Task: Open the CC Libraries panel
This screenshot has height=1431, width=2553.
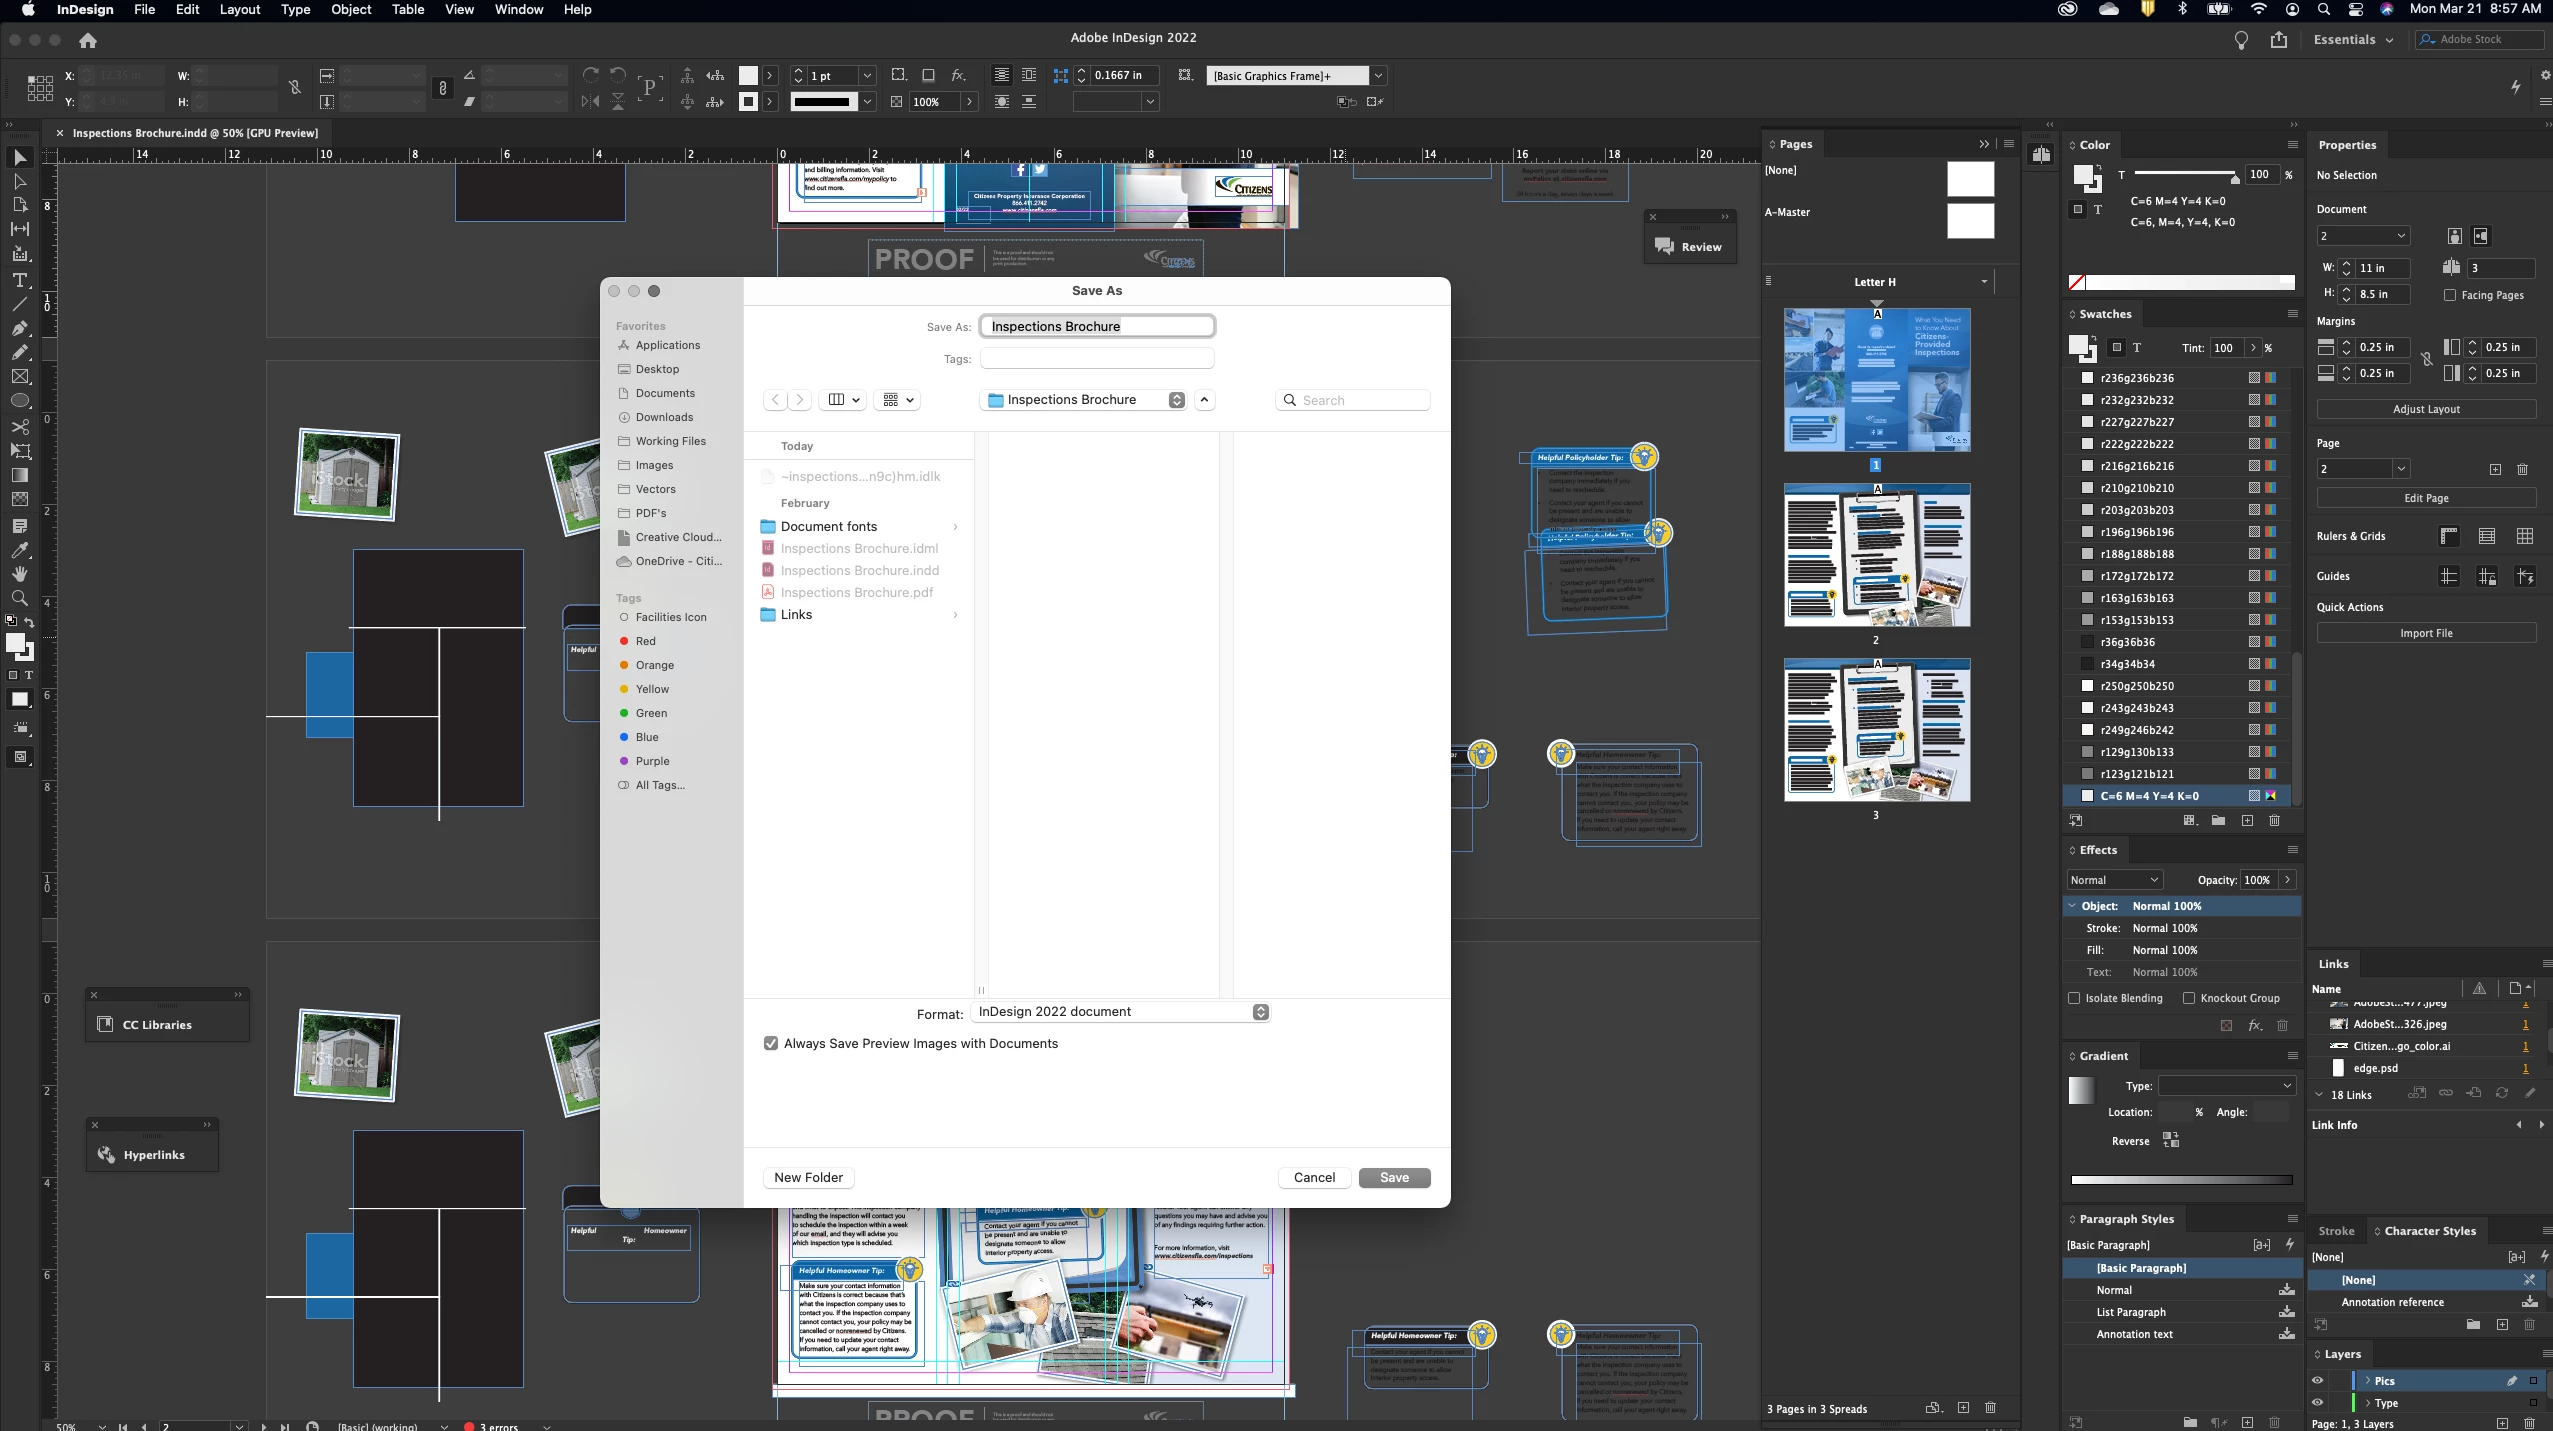Action: (x=156, y=1024)
